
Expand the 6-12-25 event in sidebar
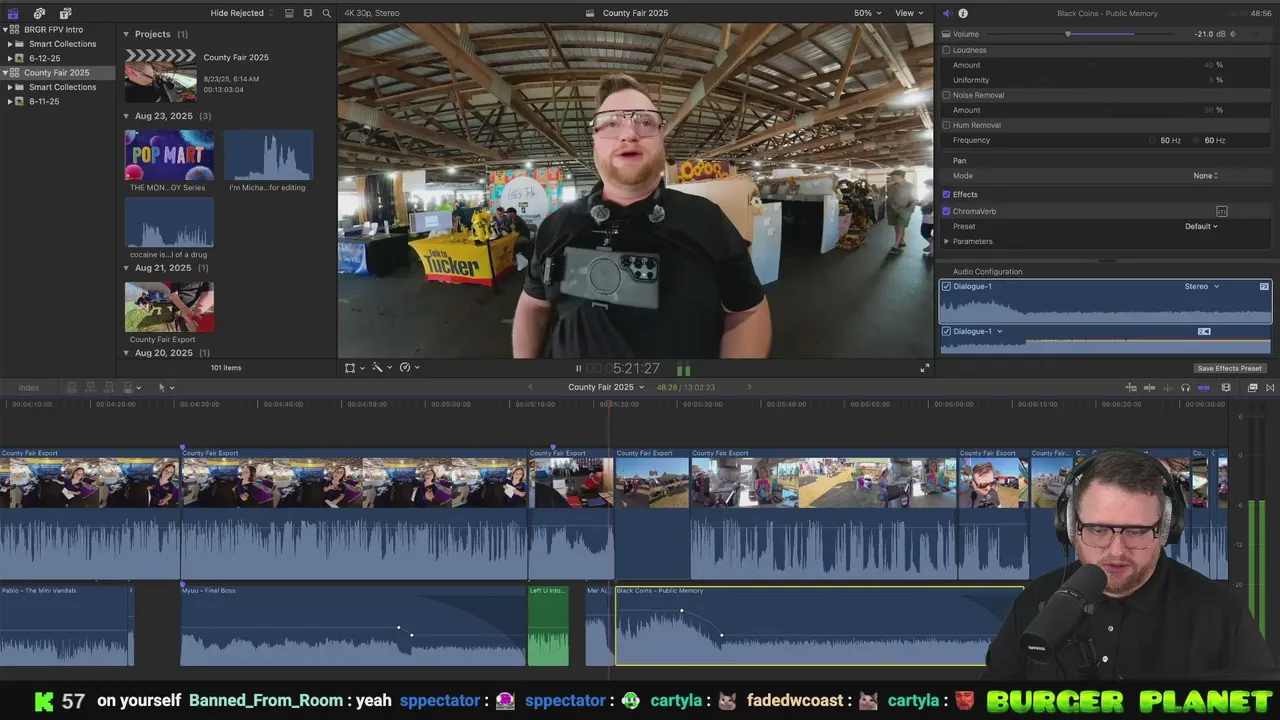coord(10,58)
